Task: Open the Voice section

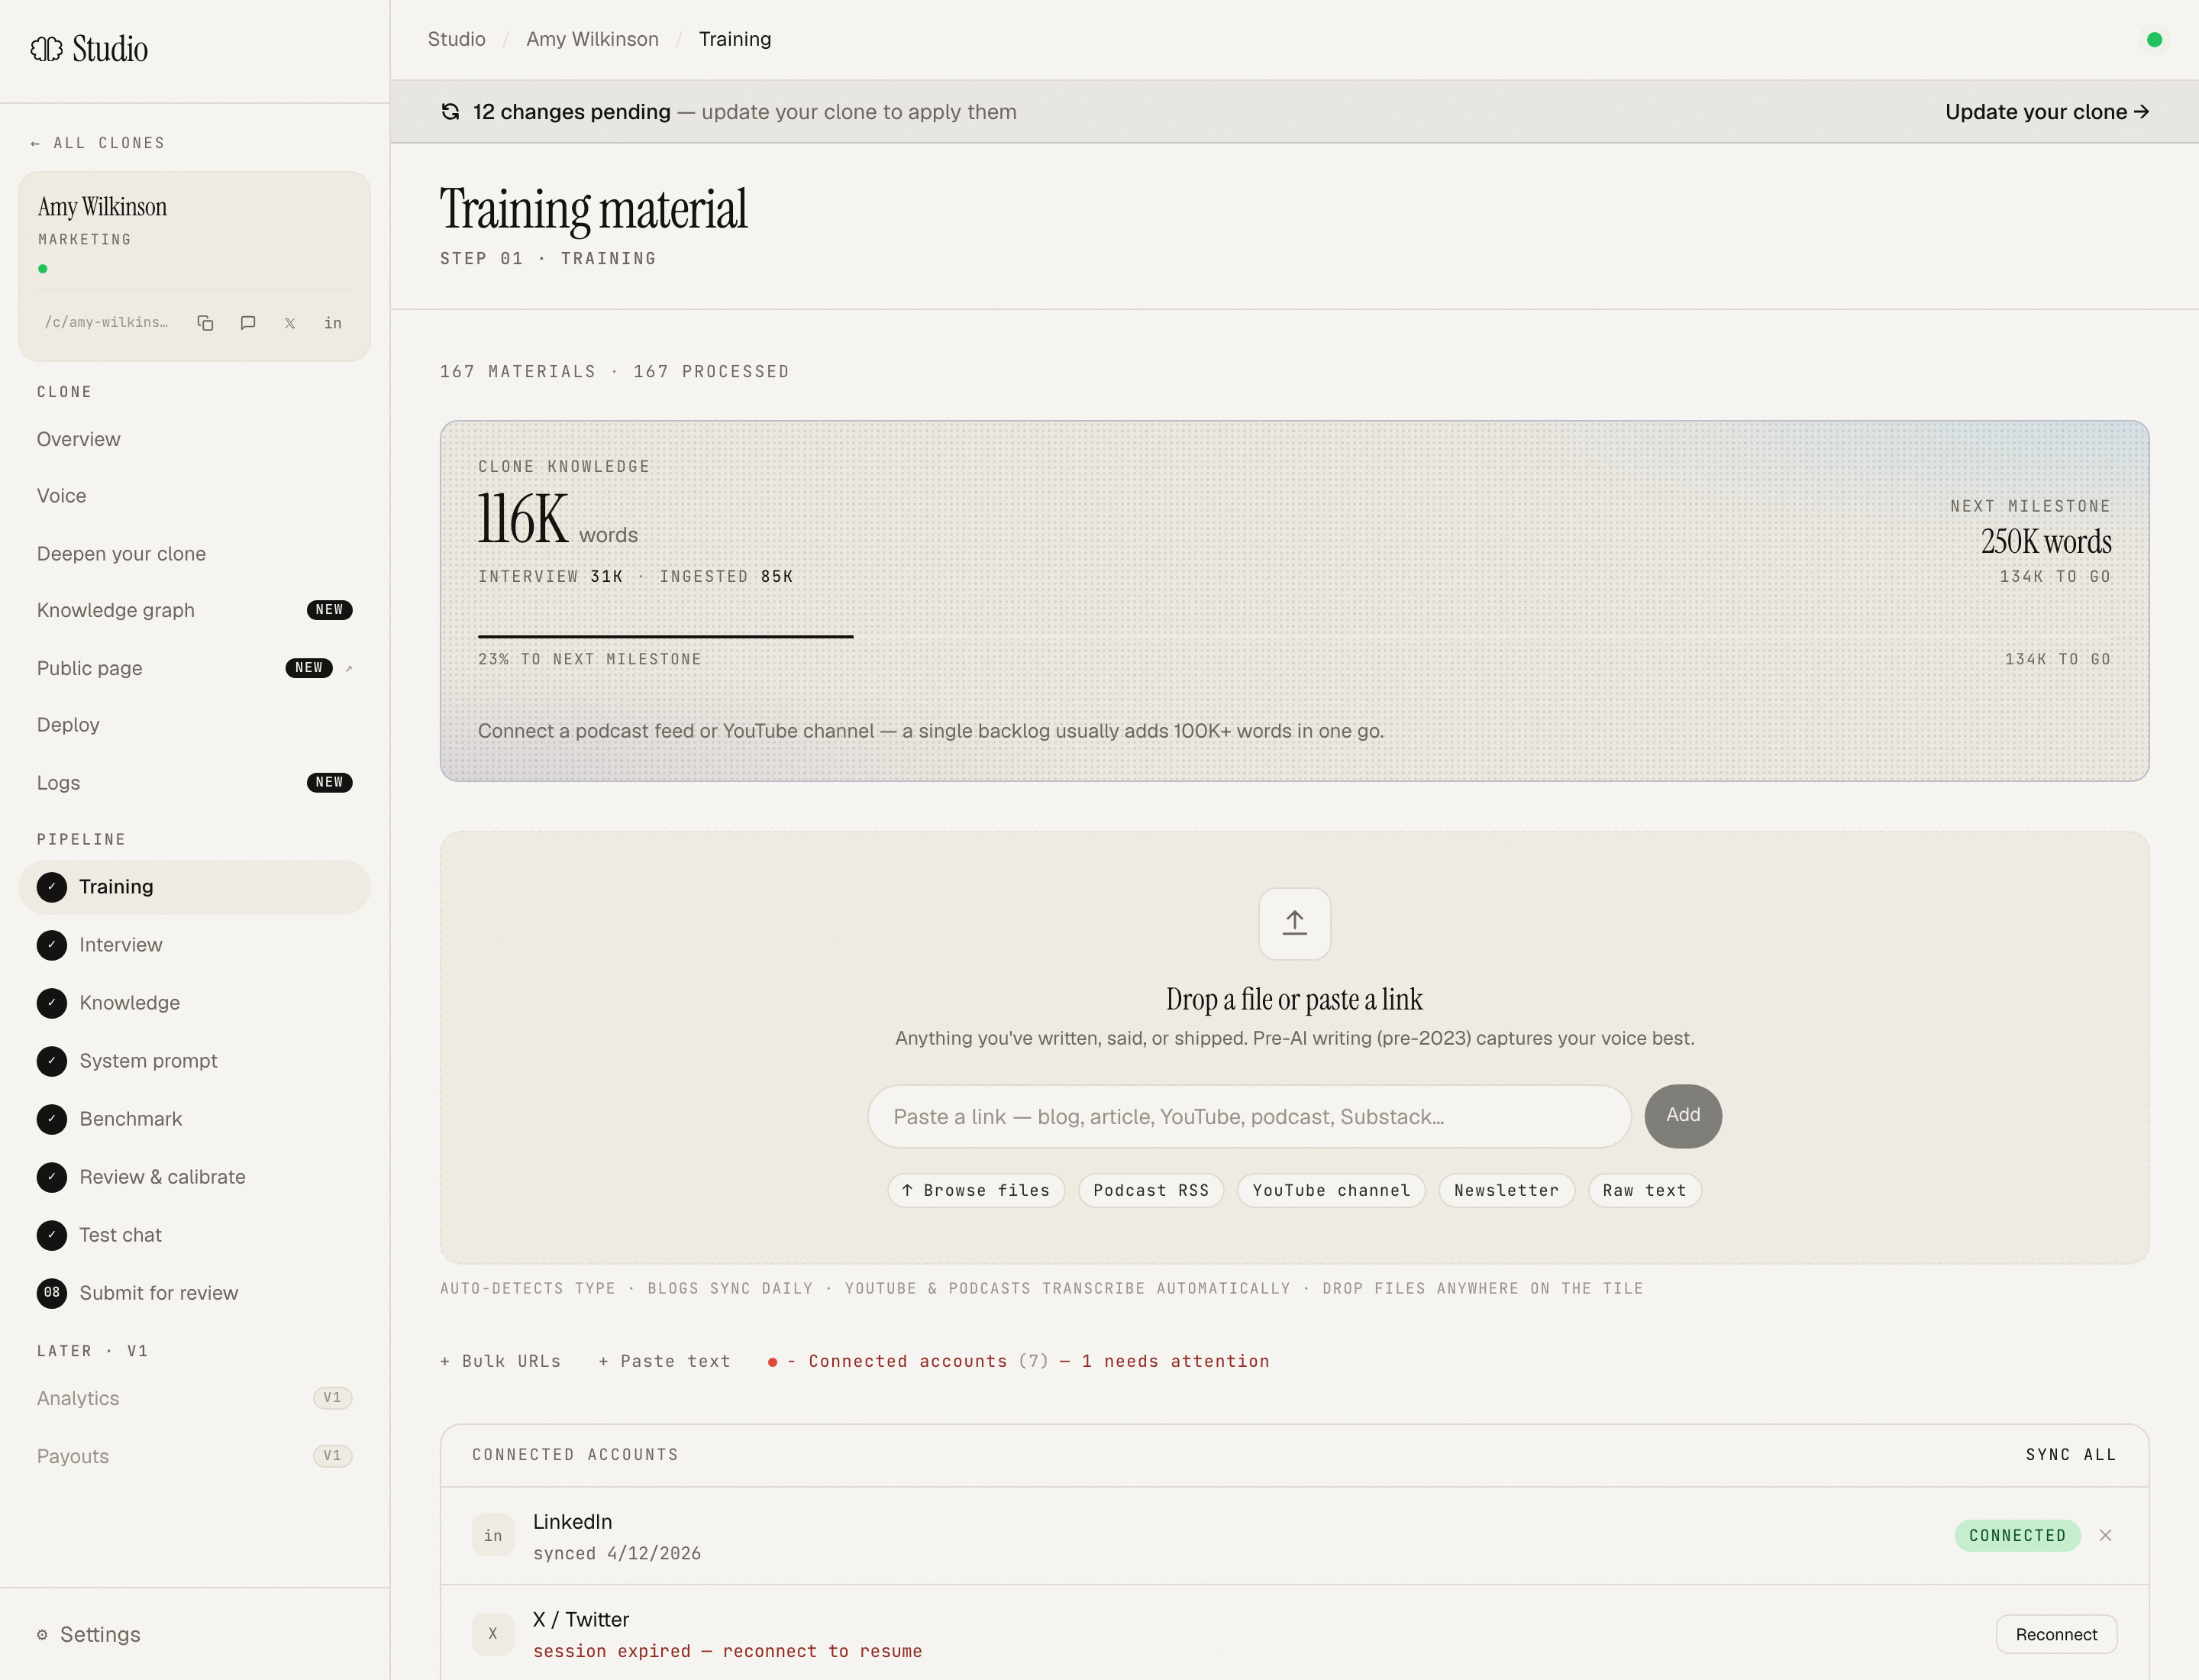Action: point(194,496)
